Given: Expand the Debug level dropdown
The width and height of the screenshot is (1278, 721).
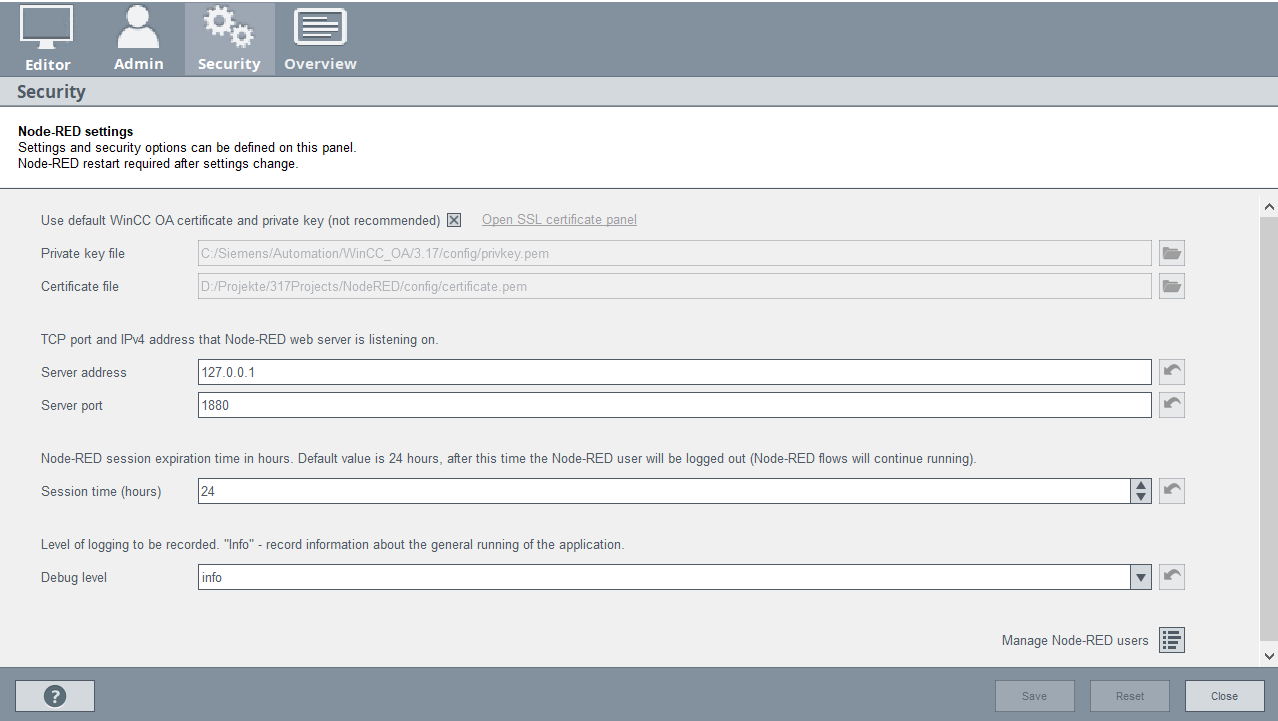Looking at the screenshot, I should (1140, 577).
